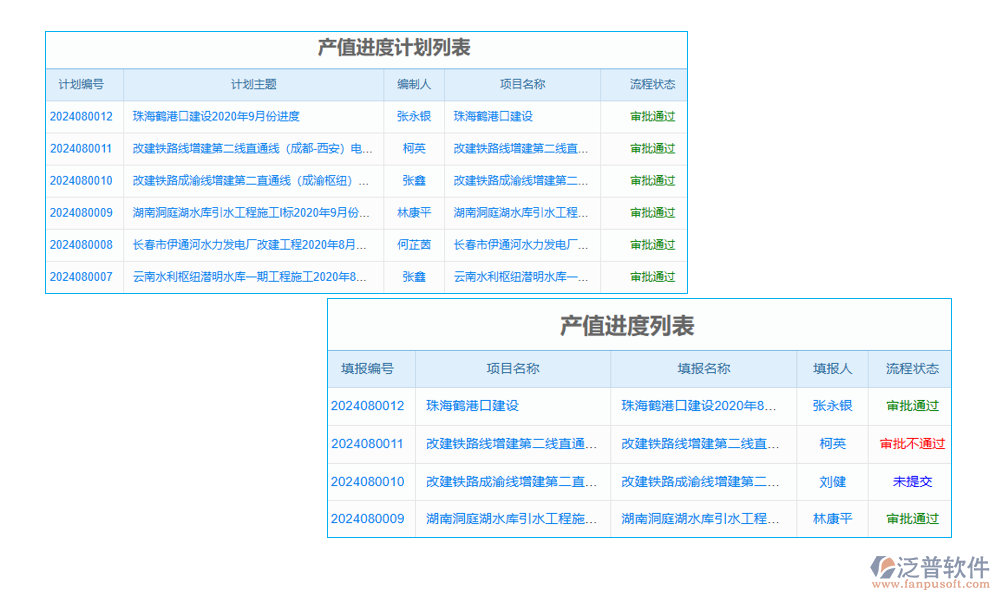Click the 计划编号 column header
The width and height of the screenshot is (1000, 600).
coord(83,84)
